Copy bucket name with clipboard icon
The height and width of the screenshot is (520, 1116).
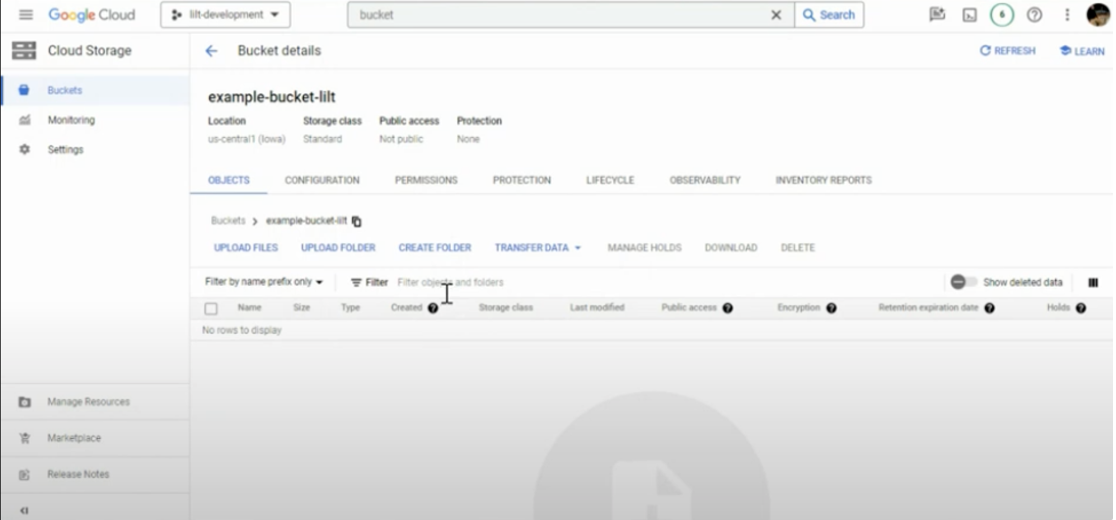click(x=357, y=221)
